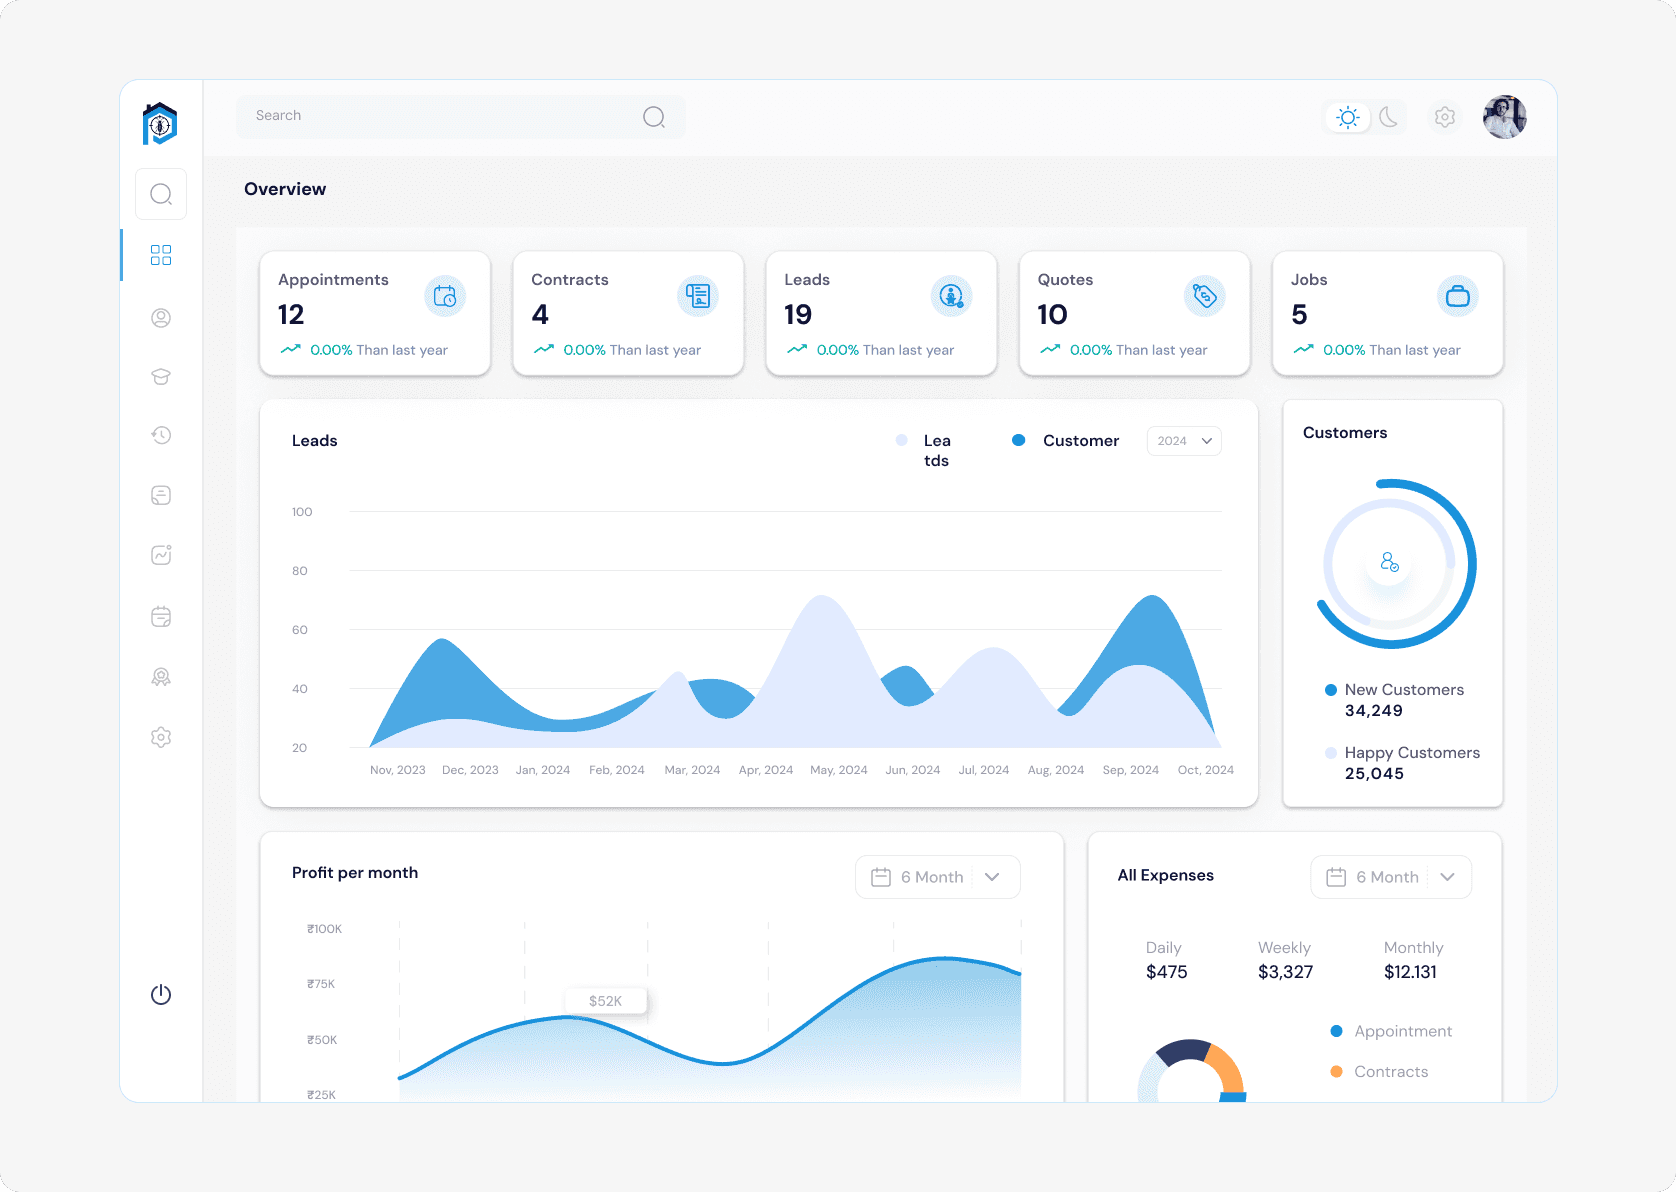
Task: Open the notes message icon in the sidebar
Action: pyautogui.click(x=161, y=495)
